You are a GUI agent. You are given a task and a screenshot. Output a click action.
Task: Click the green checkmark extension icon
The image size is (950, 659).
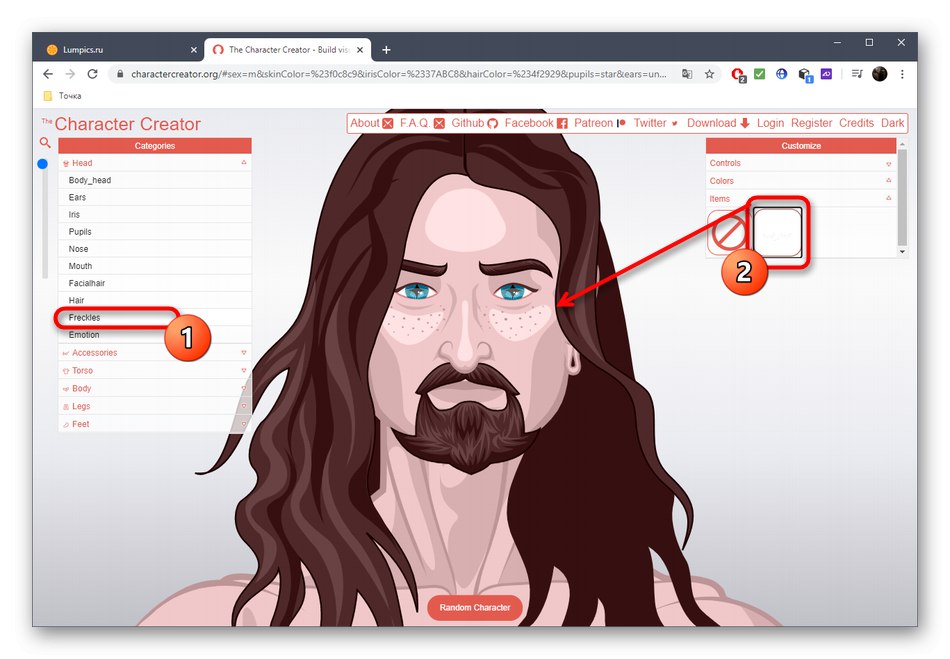[760, 74]
